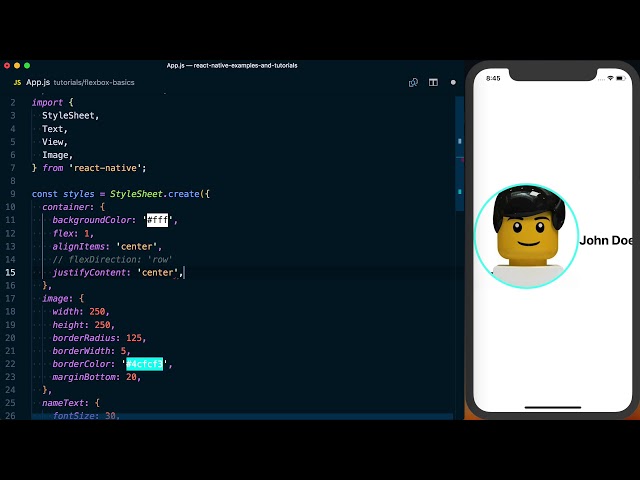Click the yellow minimize window button
Viewport: 640px width, 480px height.
coord(17,65)
